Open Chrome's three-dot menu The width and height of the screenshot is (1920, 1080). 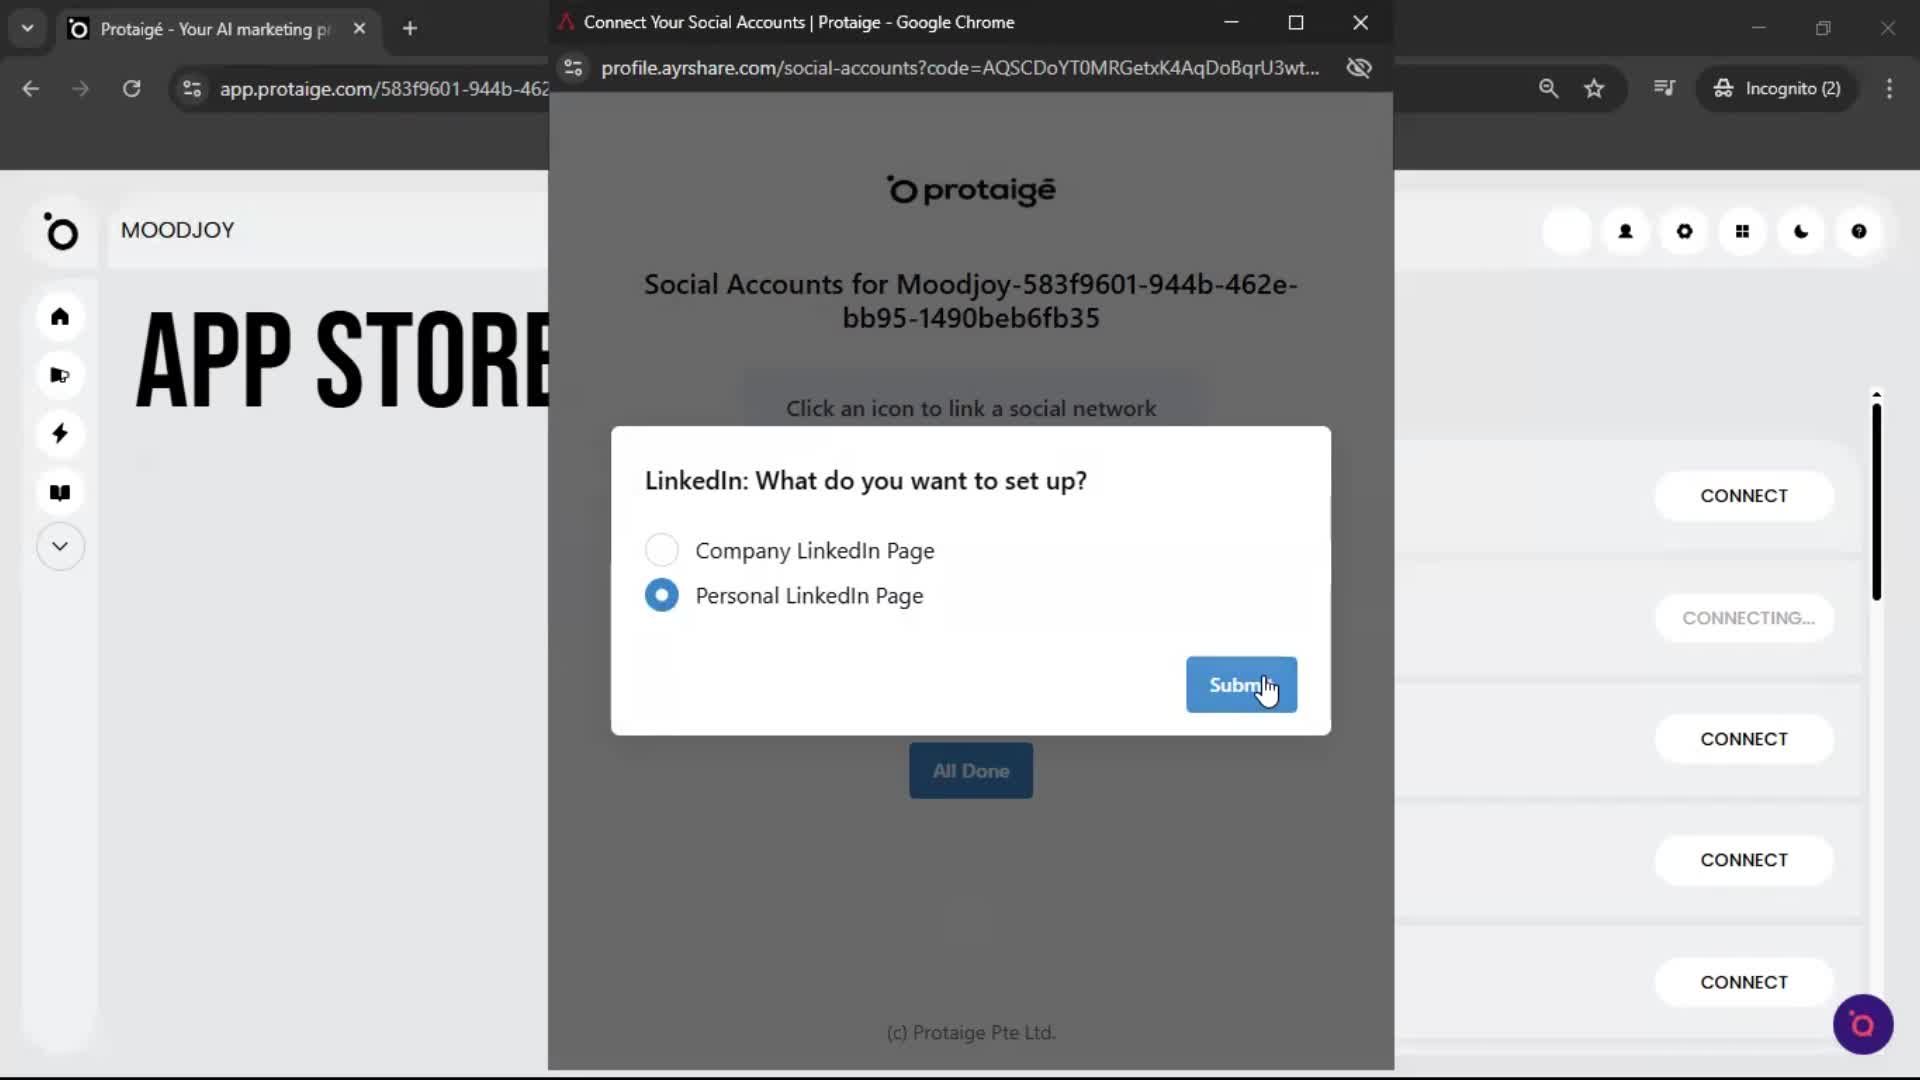(1889, 88)
